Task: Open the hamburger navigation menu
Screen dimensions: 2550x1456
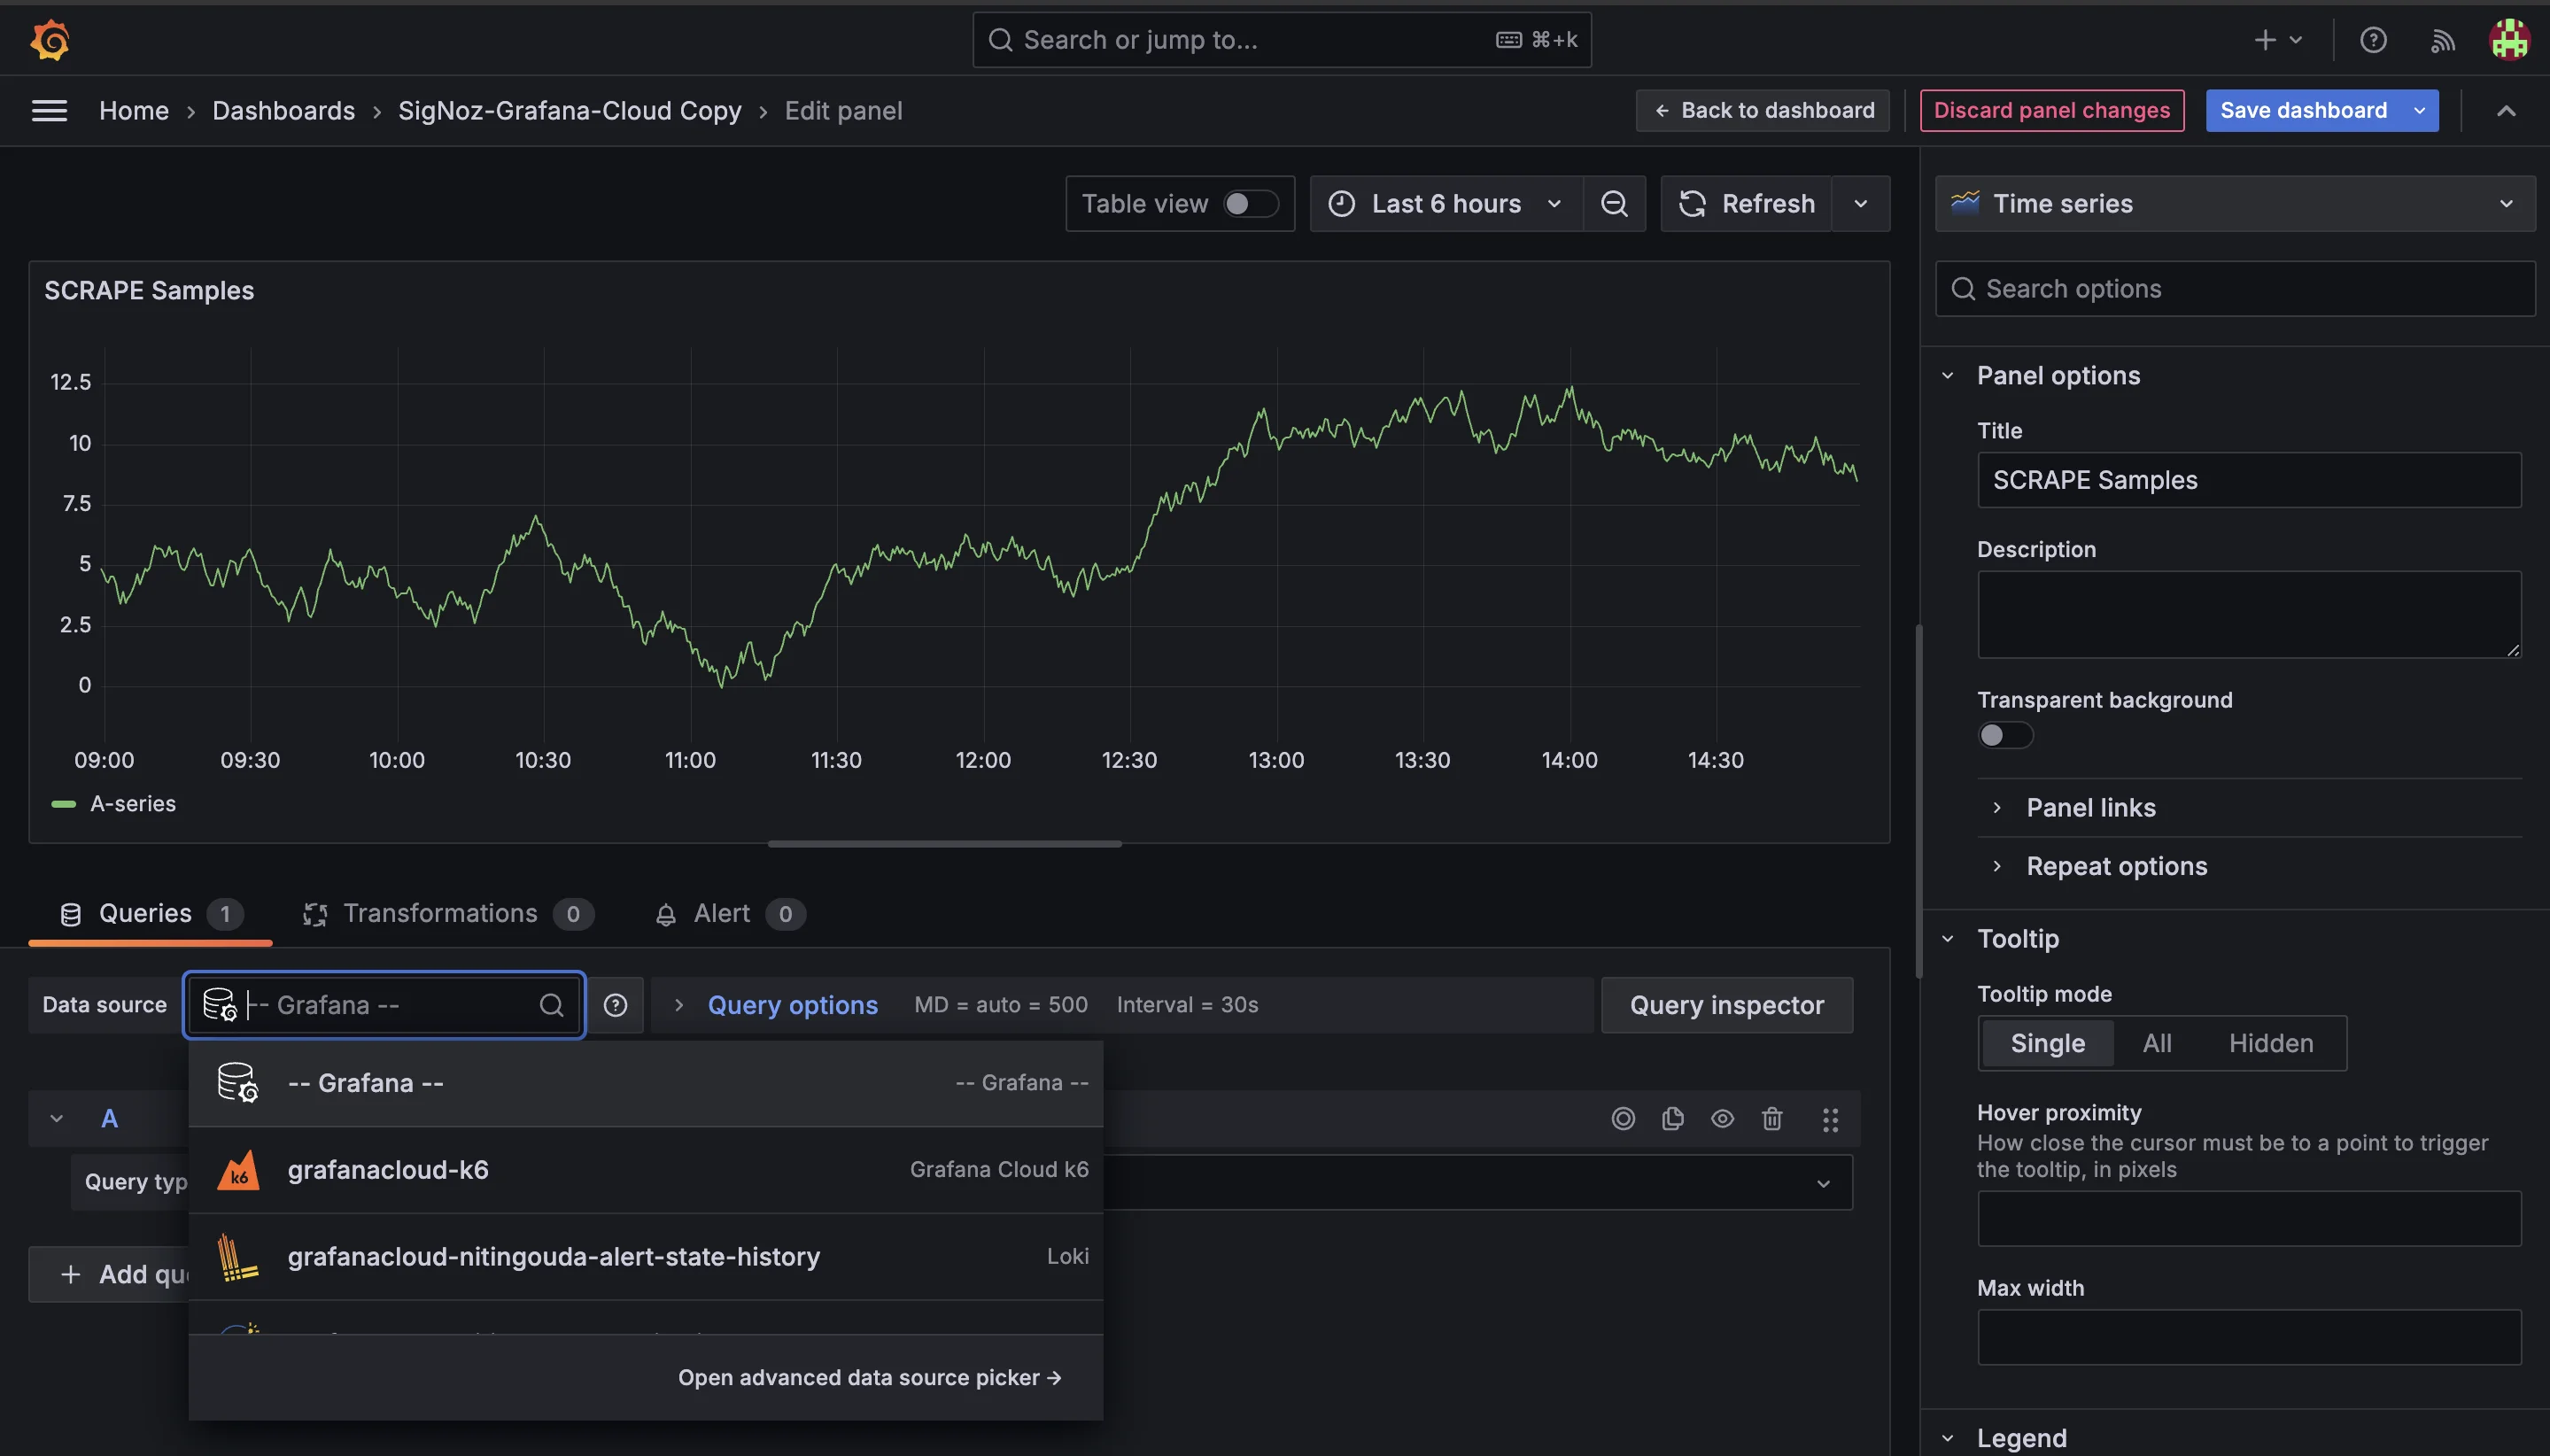Action: tap(49, 111)
